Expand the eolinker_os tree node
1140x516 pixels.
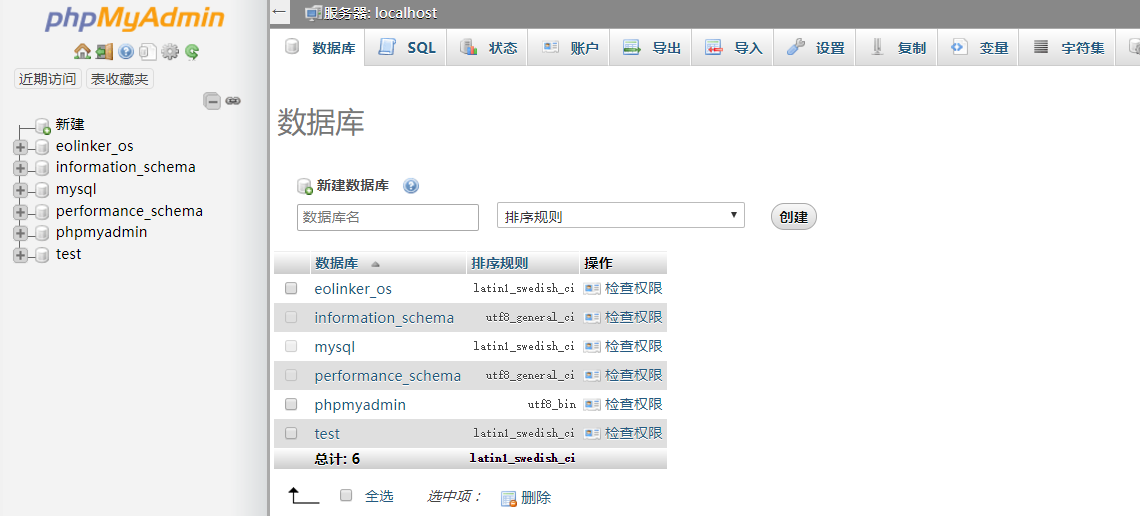tap(20, 147)
